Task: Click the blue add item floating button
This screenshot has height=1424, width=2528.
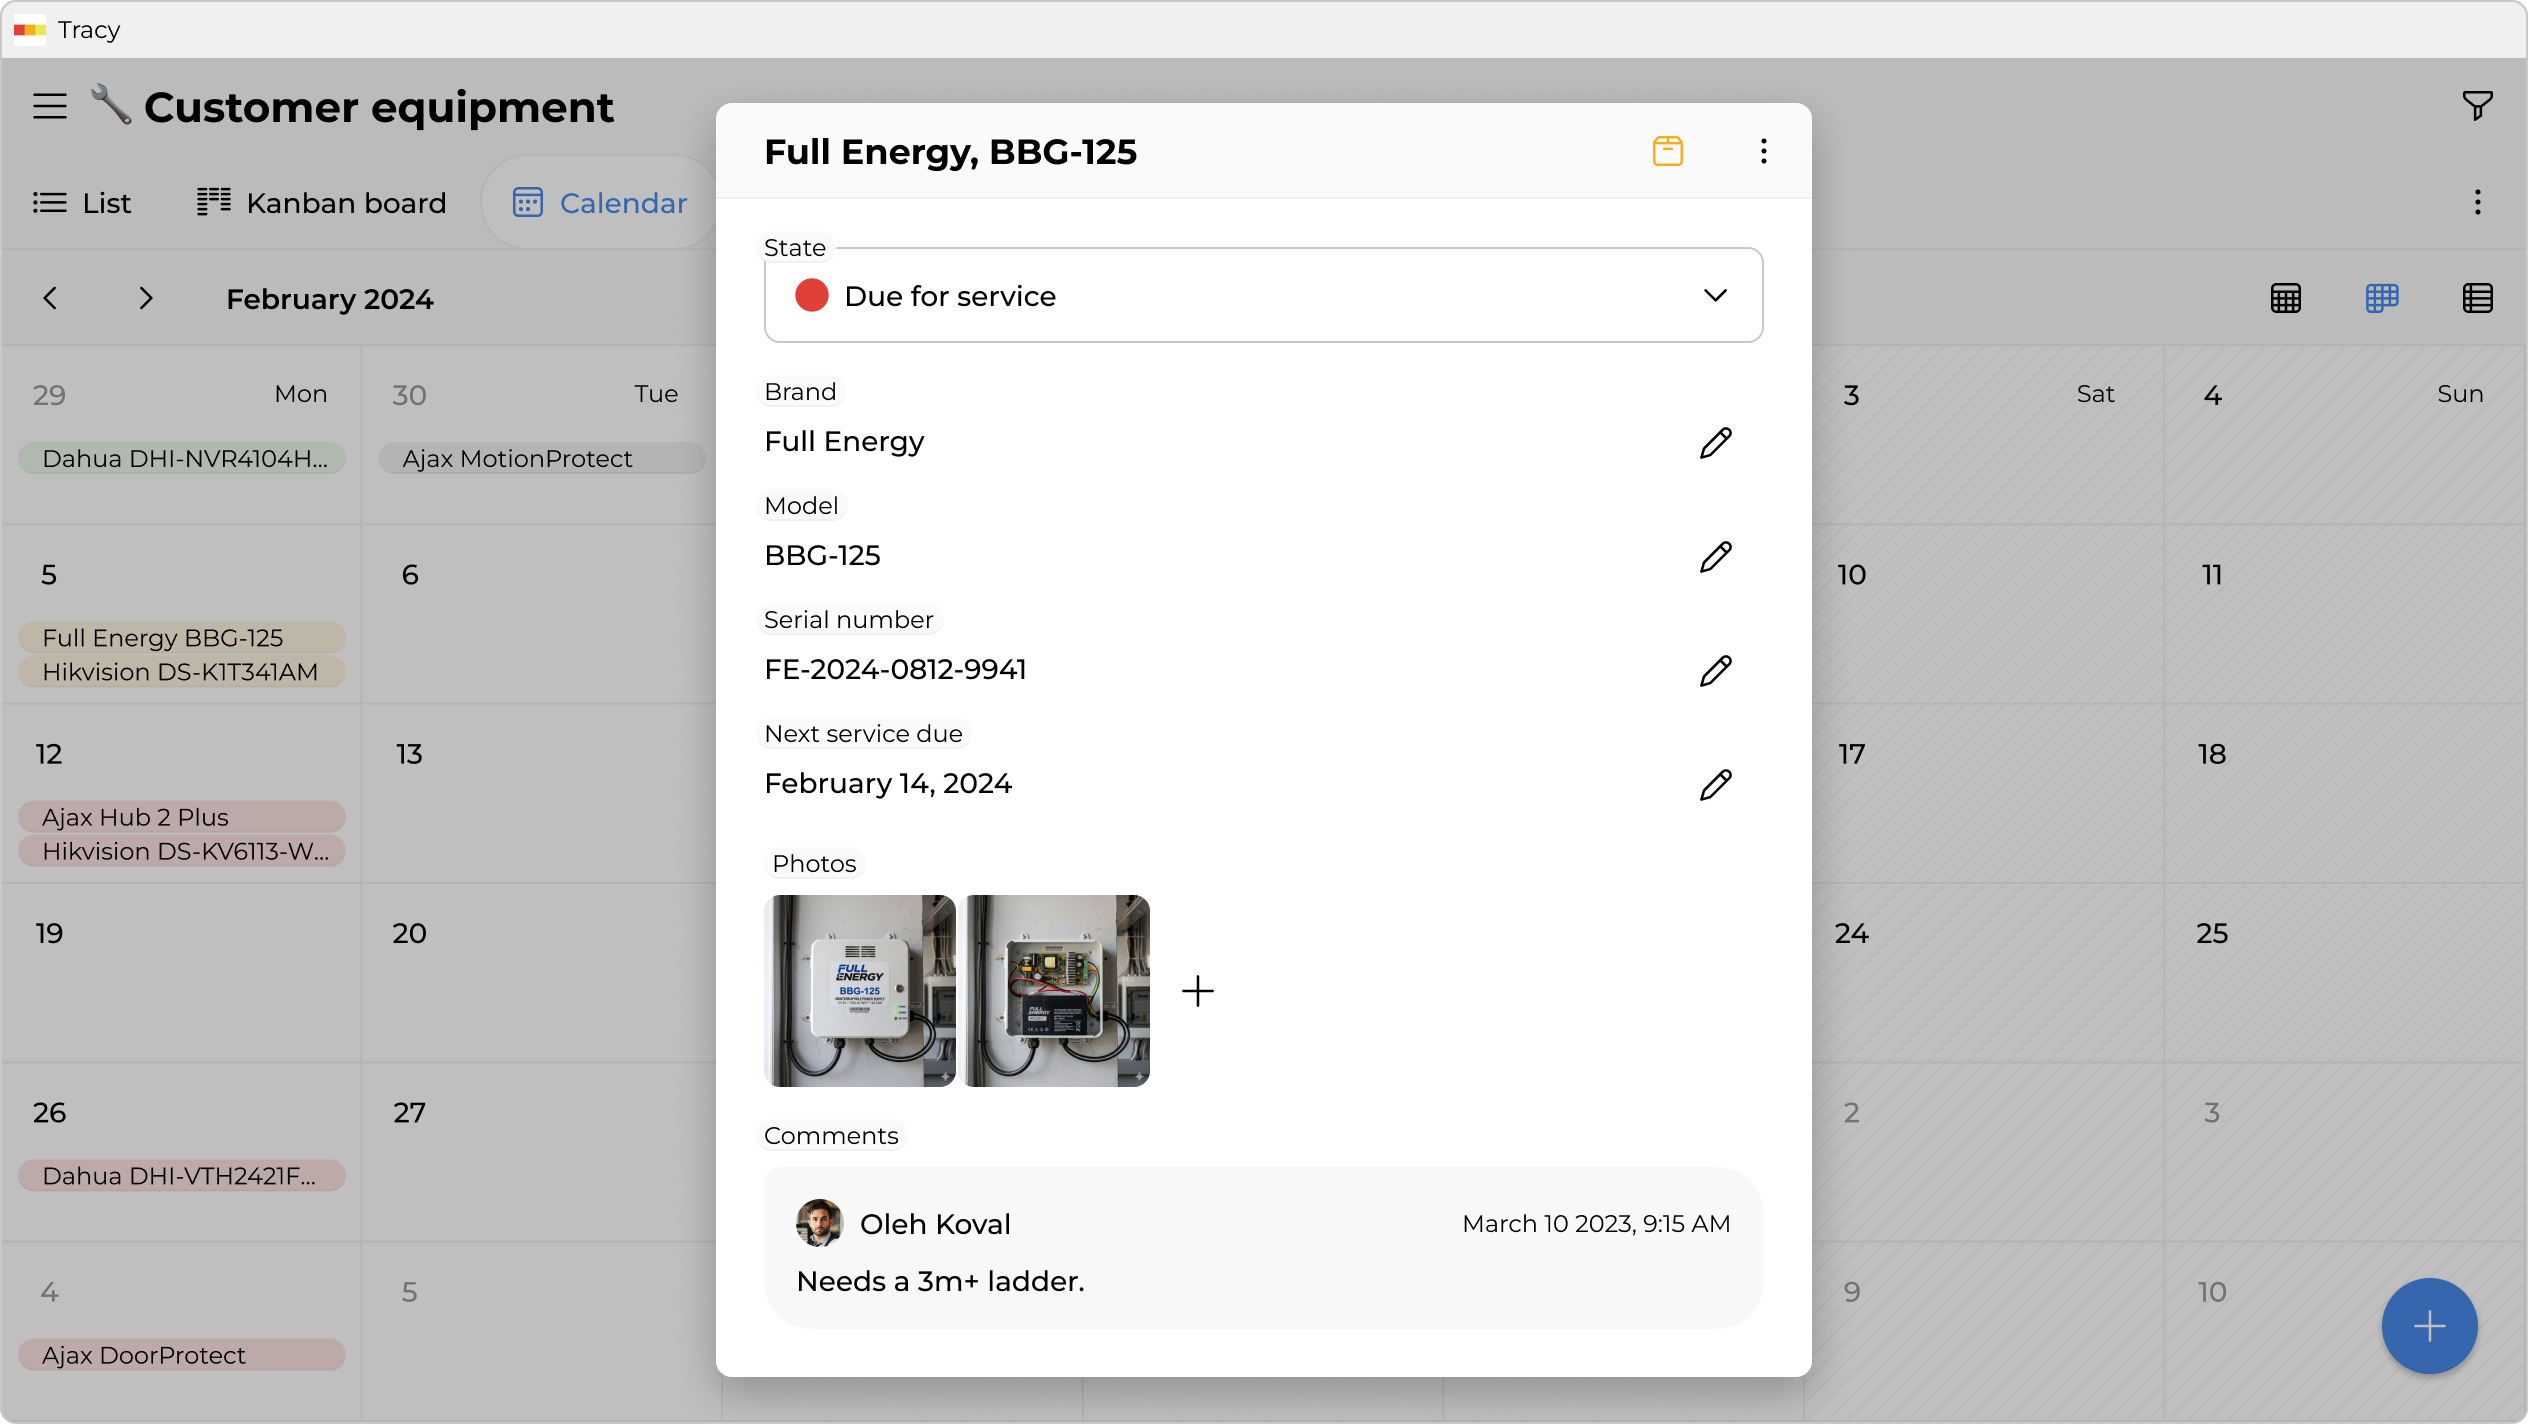Action: [2429, 1326]
